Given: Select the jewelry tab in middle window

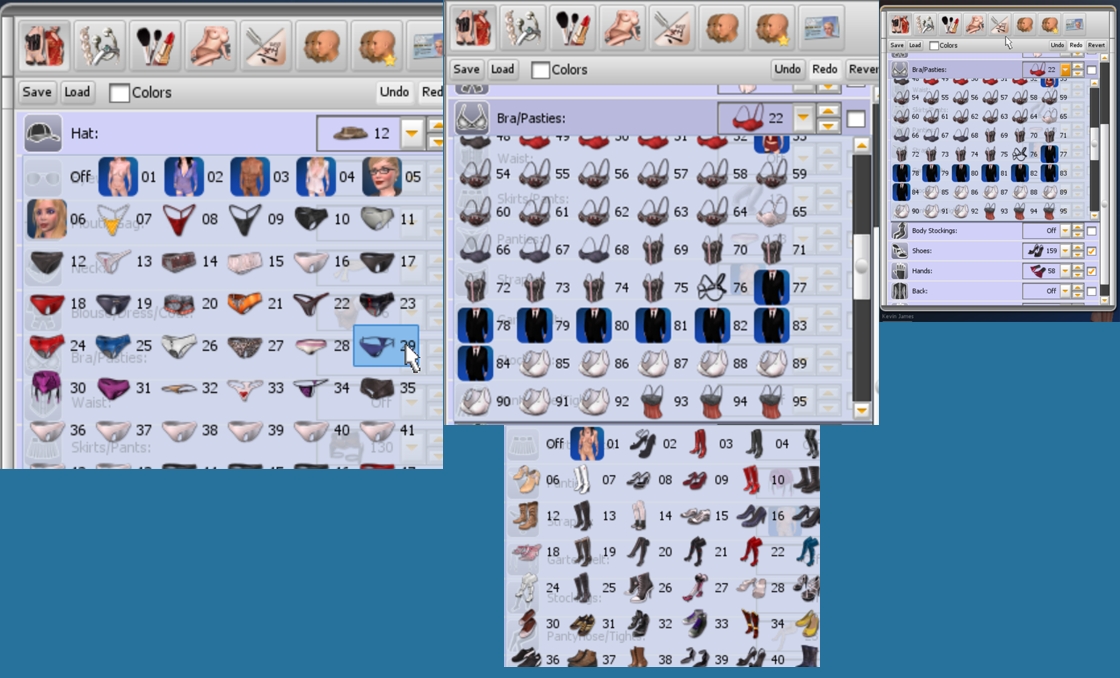Looking at the screenshot, I should click(523, 28).
